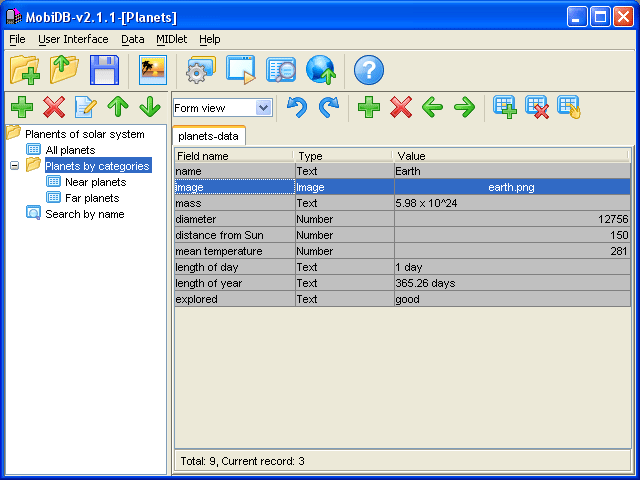Select the planets-data tab

tap(209, 136)
